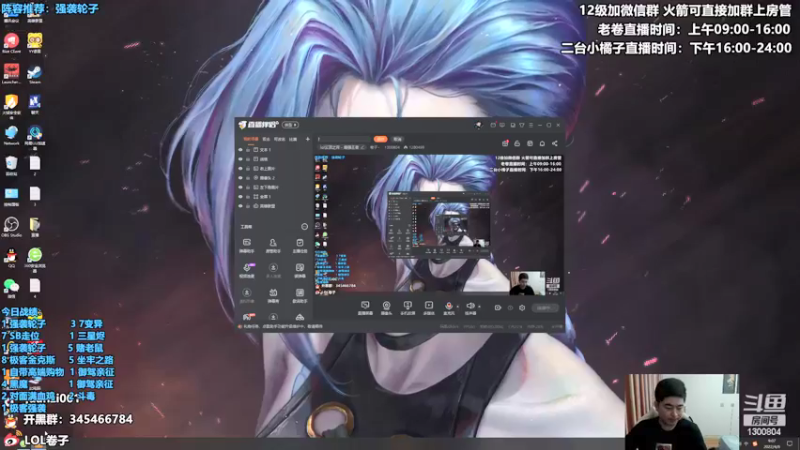This screenshot has width=800, height=450.
Task: Click the orange button beside title field
Action: (381, 139)
